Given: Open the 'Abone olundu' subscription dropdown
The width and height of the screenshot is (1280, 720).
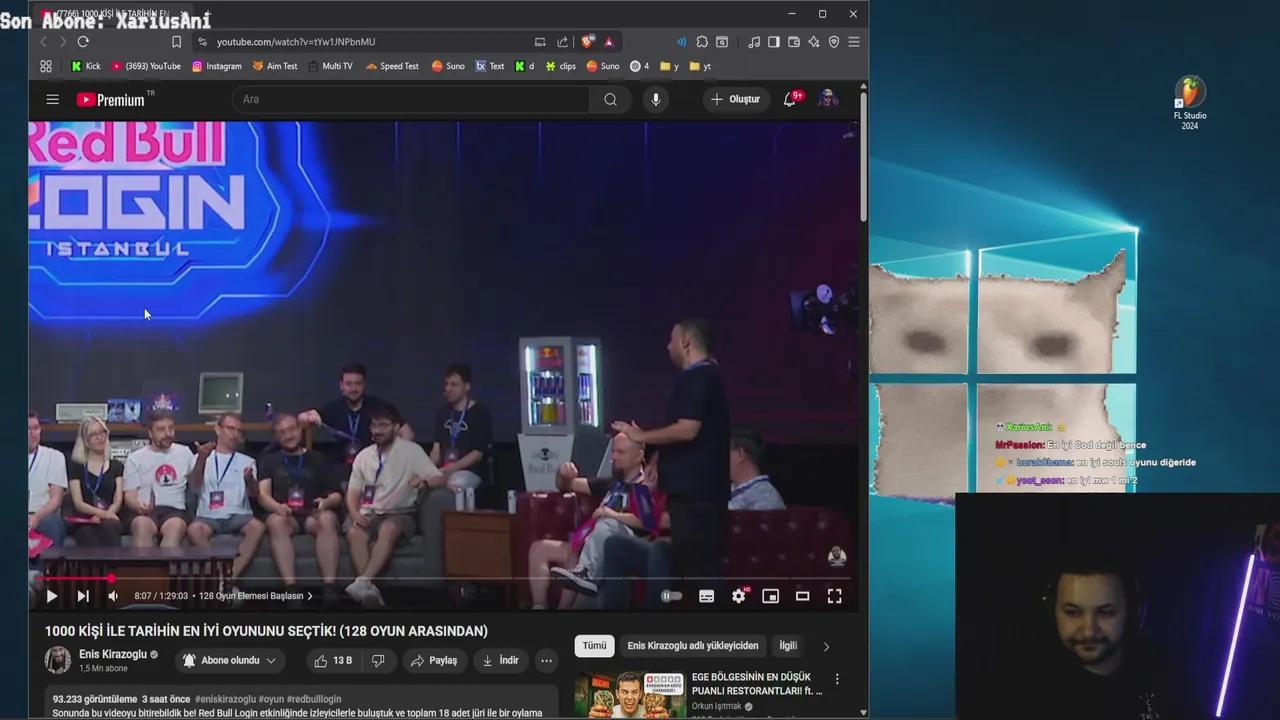Looking at the screenshot, I should pos(229,660).
